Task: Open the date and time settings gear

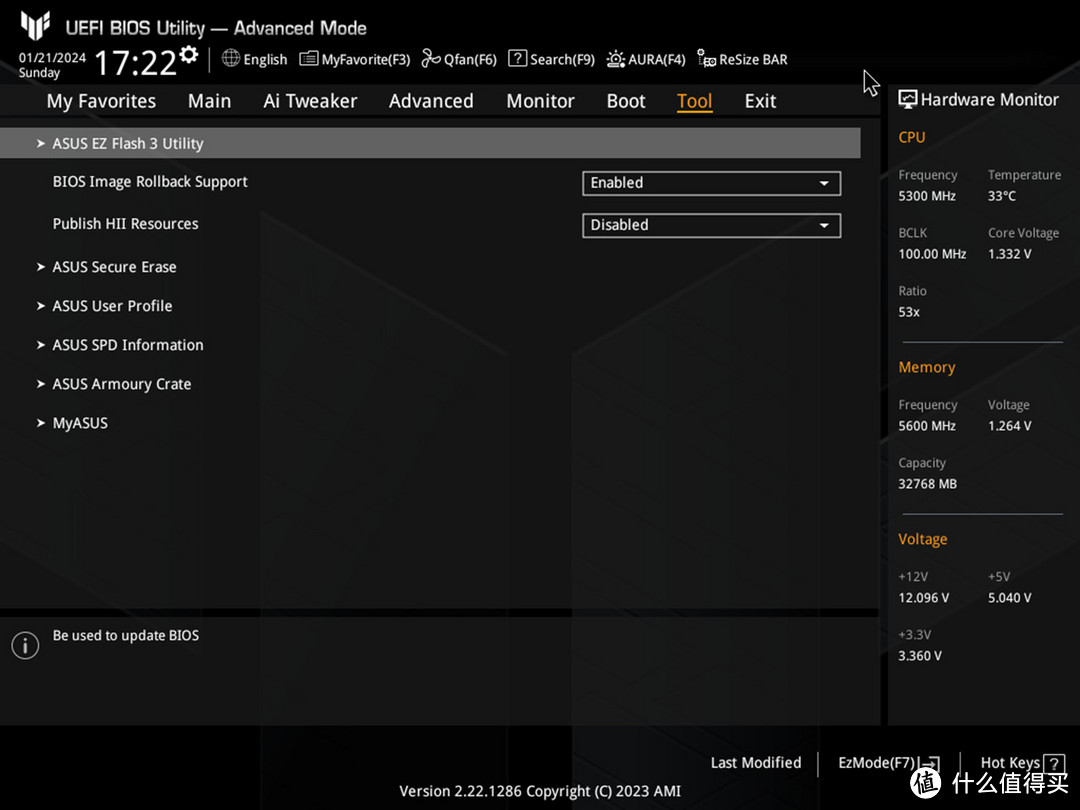Action: pos(189,54)
